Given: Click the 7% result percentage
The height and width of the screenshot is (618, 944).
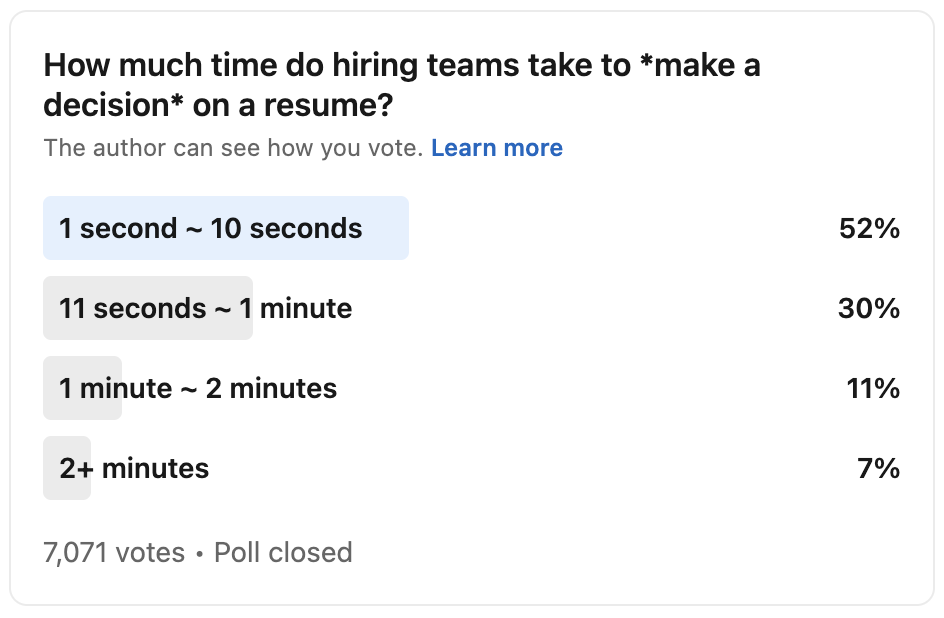Looking at the screenshot, I should [x=878, y=469].
